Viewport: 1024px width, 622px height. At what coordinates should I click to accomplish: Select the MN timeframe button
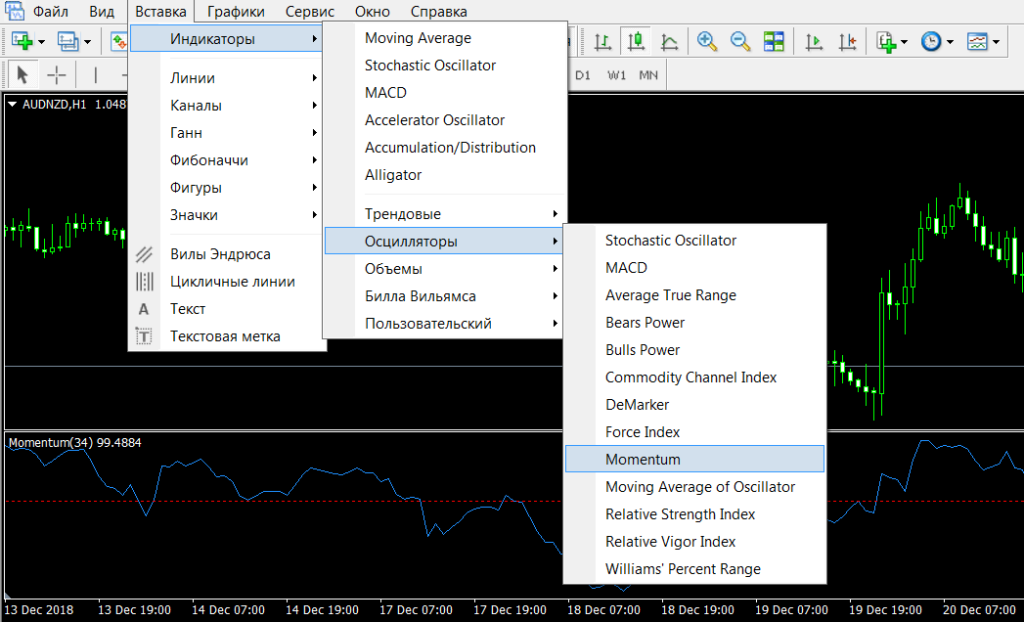coord(648,75)
